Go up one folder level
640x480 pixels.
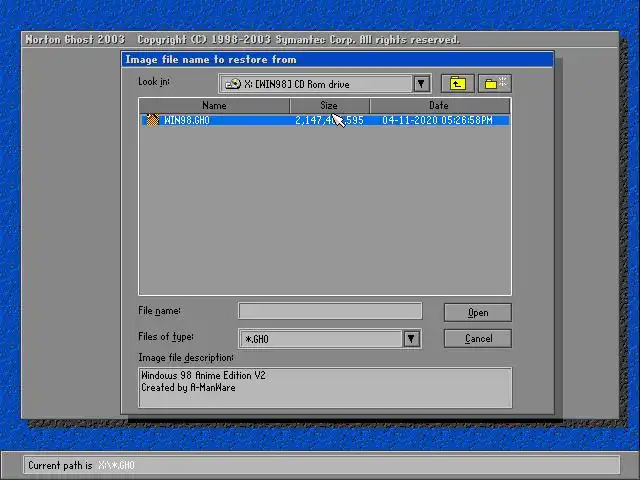pos(458,84)
